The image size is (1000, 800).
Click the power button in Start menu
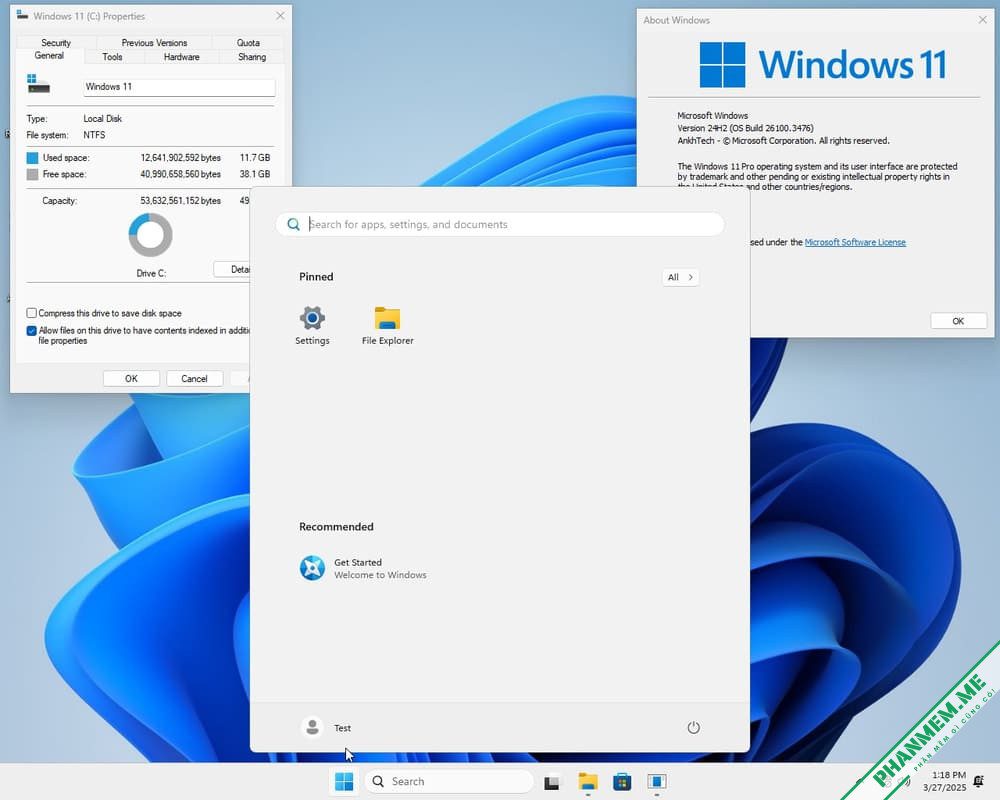click(x=693, y=727)
